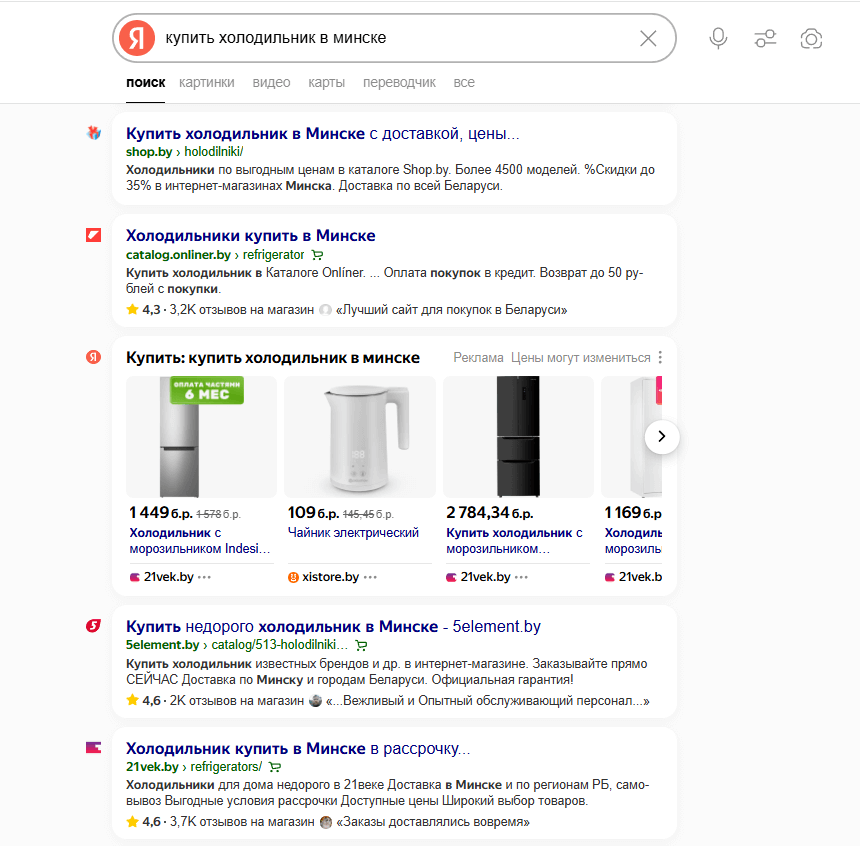Screen dimensions: 860x846
Task: Click 'Лучший сайт для покупок в Беларуси' review
Action: (x=451, y=309)
